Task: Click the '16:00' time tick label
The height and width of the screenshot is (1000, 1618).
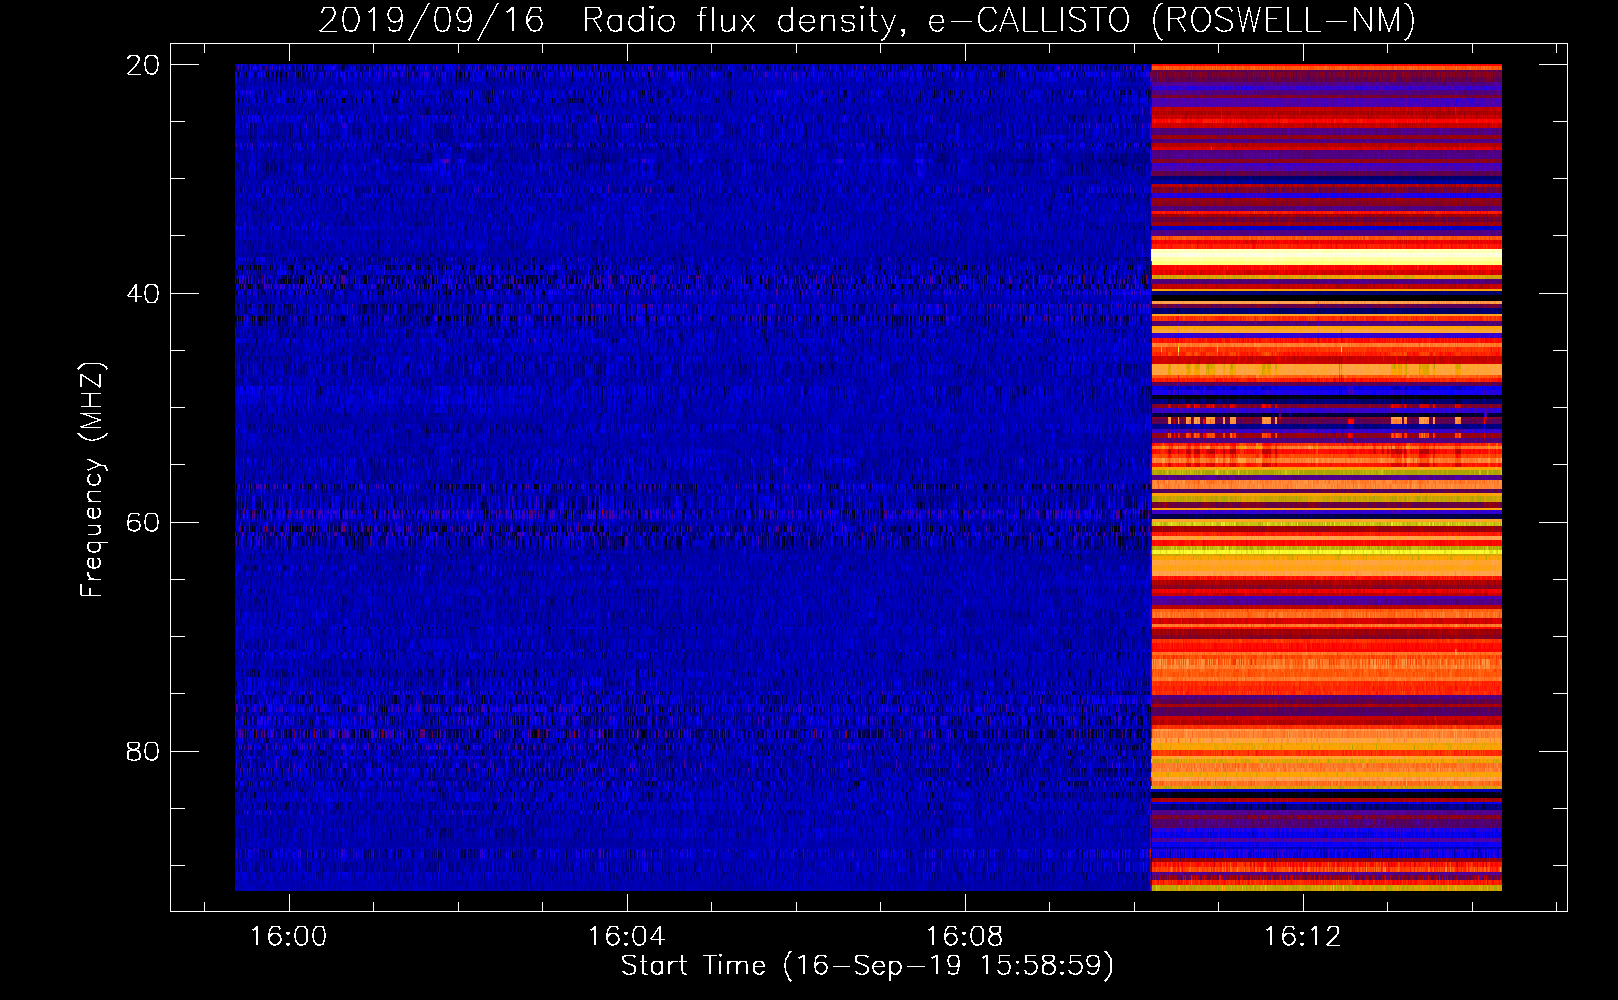Action: point(288,937)
